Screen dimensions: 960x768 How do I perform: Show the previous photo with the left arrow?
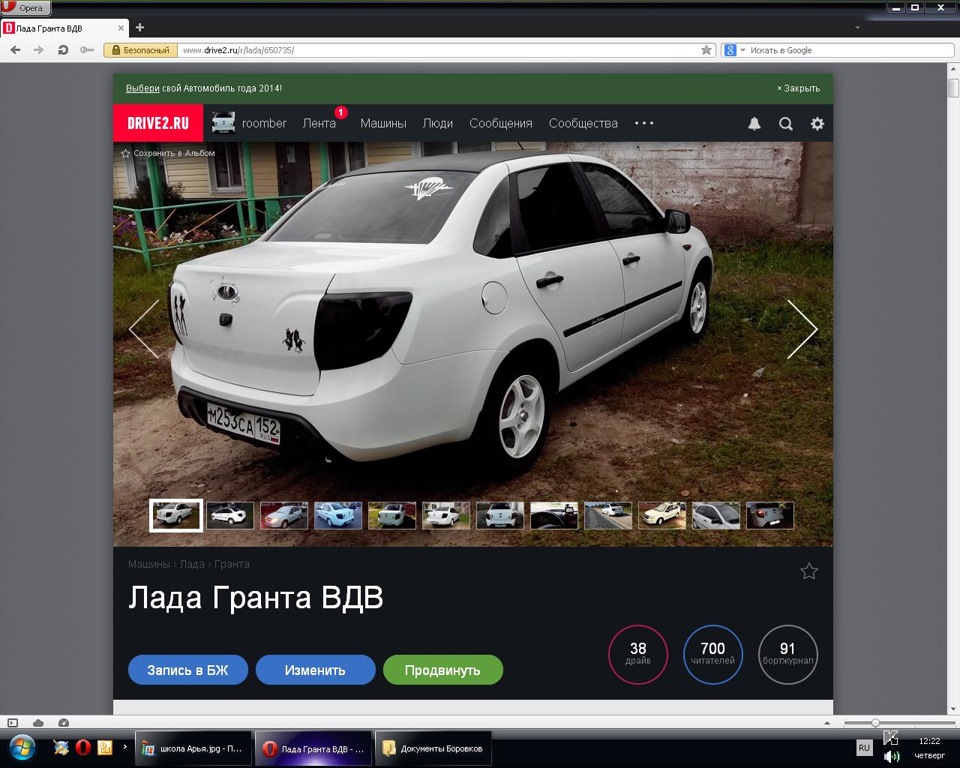143,328
